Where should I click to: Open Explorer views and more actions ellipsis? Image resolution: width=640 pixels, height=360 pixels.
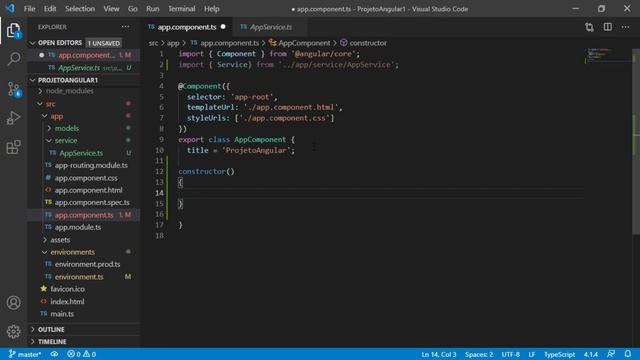coord(125,27)
